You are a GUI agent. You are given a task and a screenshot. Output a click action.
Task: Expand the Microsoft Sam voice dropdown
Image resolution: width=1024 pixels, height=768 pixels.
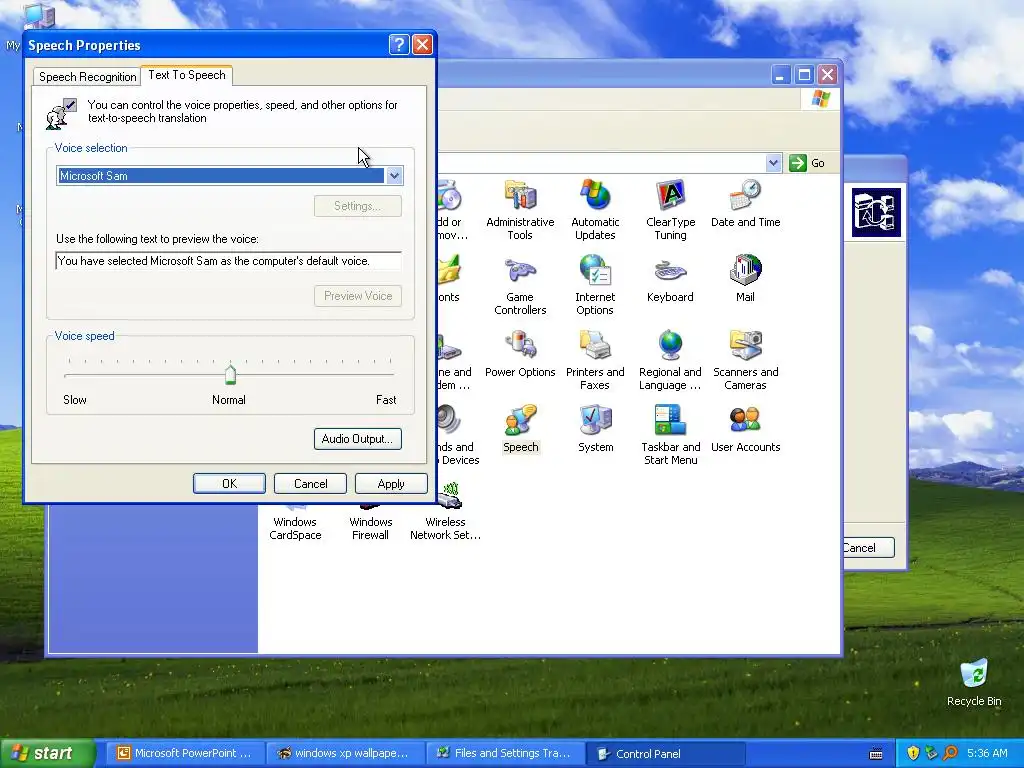[x=394, y=175]
